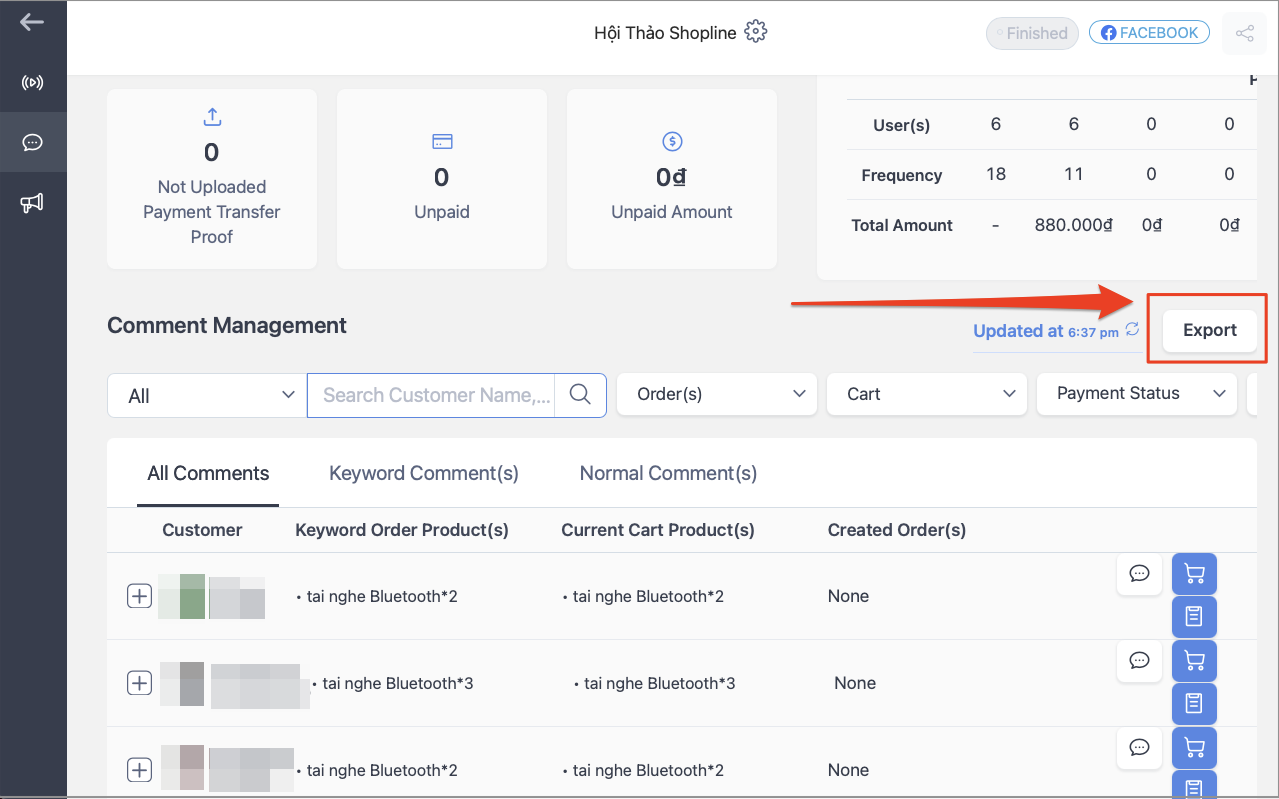
Task: Click the back arrow in sidebar
Action: [32, 22]
